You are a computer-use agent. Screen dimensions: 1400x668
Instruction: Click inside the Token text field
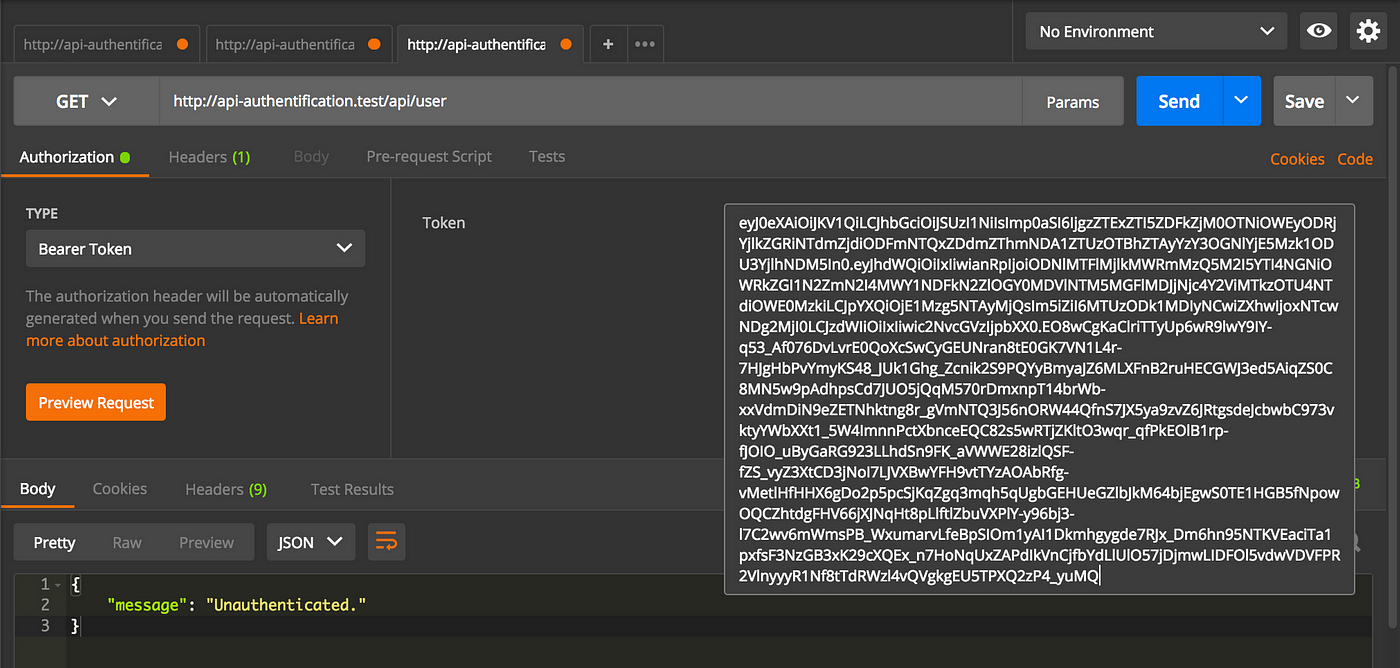point(1039,399)
